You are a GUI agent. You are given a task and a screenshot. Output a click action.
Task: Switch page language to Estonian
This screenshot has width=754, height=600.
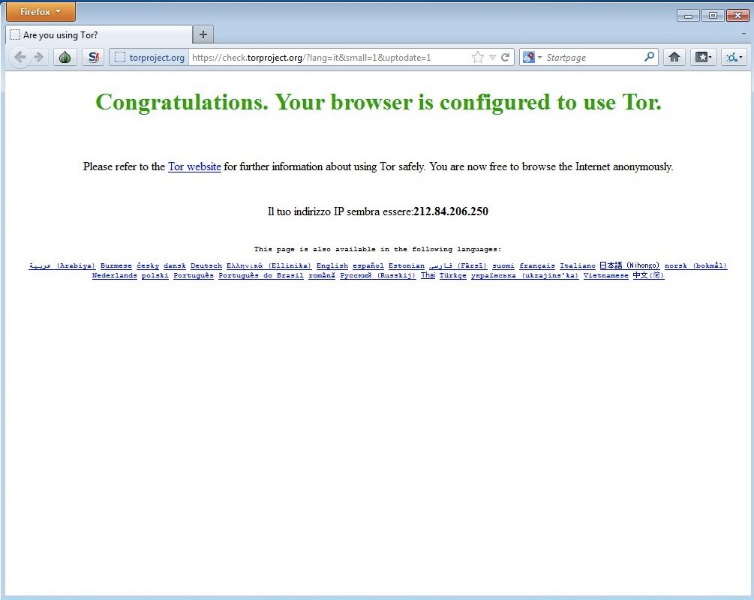pos(406,265)
